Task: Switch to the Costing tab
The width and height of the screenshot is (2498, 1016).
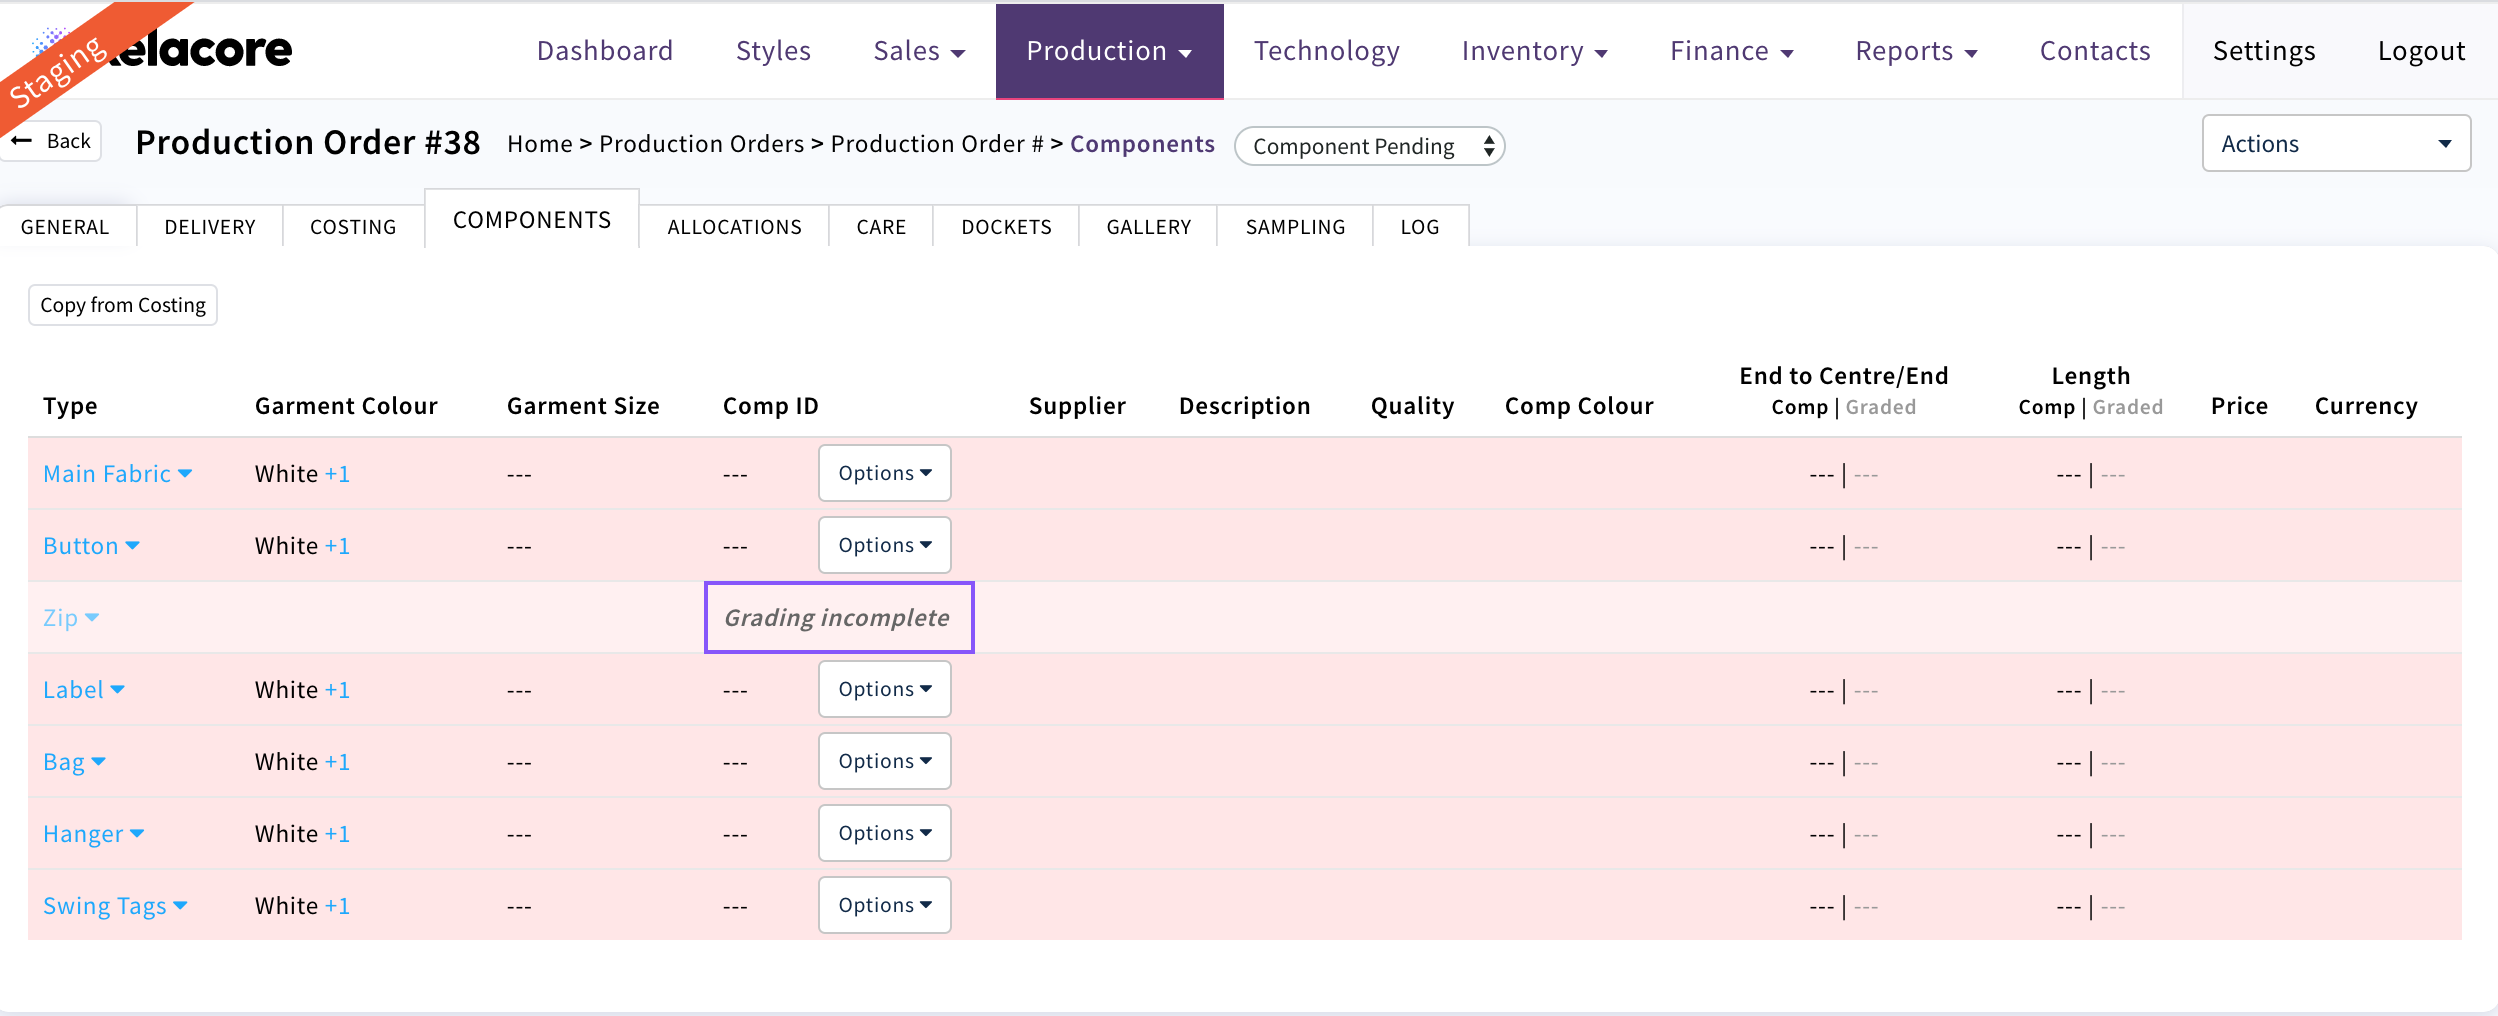Action: [x=353, y=227]
